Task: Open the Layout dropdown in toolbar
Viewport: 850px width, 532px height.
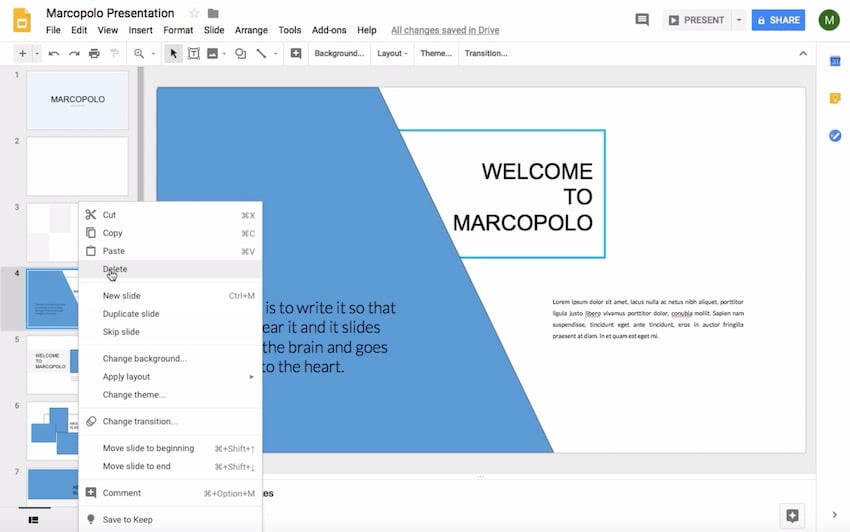Action: click(x=392, y=53)
